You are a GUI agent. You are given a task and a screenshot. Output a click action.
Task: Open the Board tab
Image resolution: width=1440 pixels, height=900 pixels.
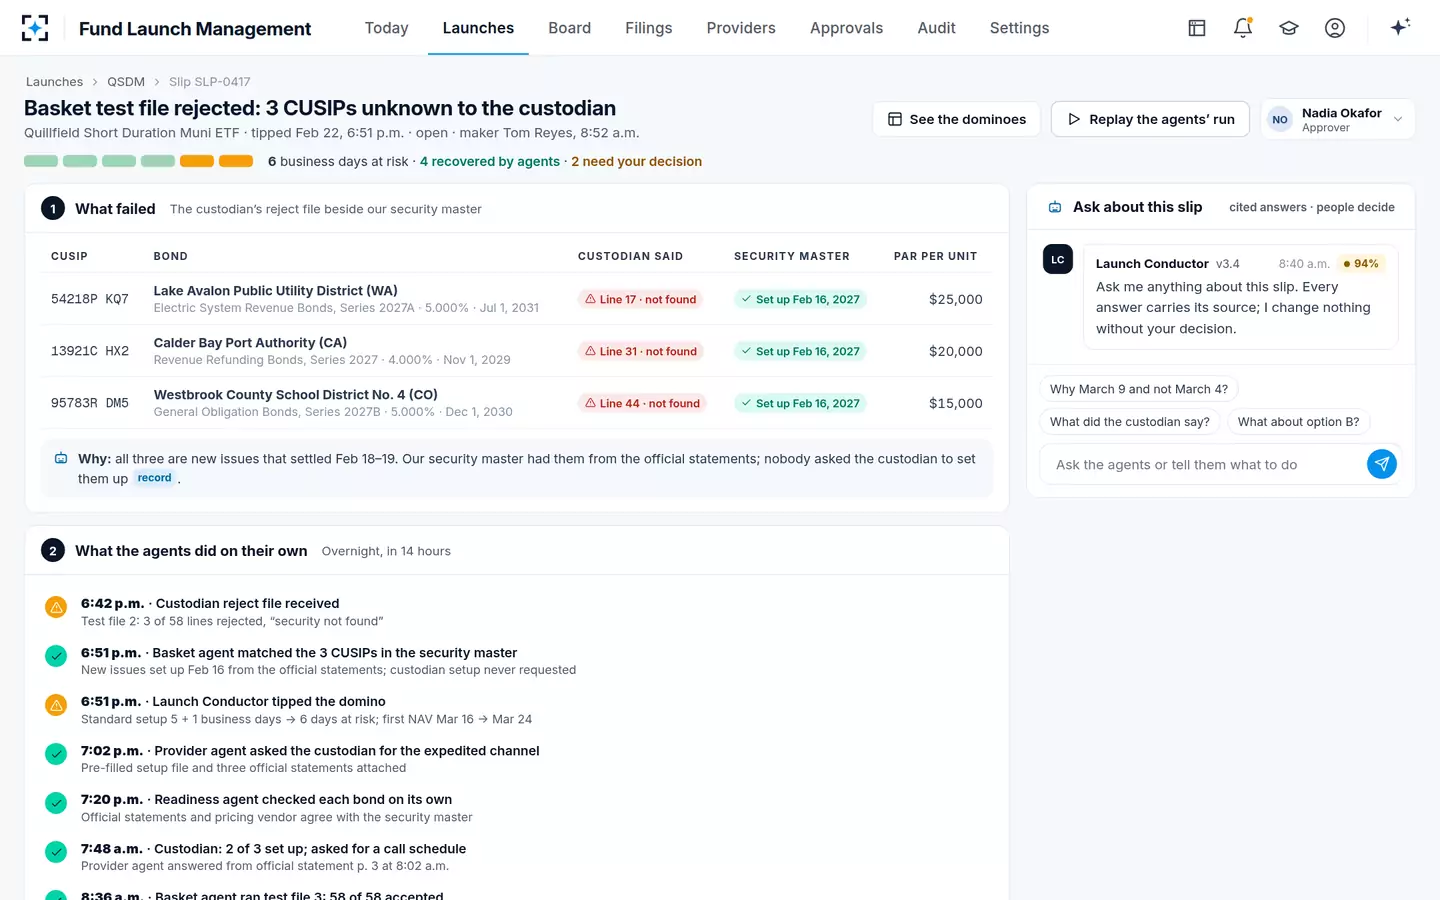click(569, 28)
